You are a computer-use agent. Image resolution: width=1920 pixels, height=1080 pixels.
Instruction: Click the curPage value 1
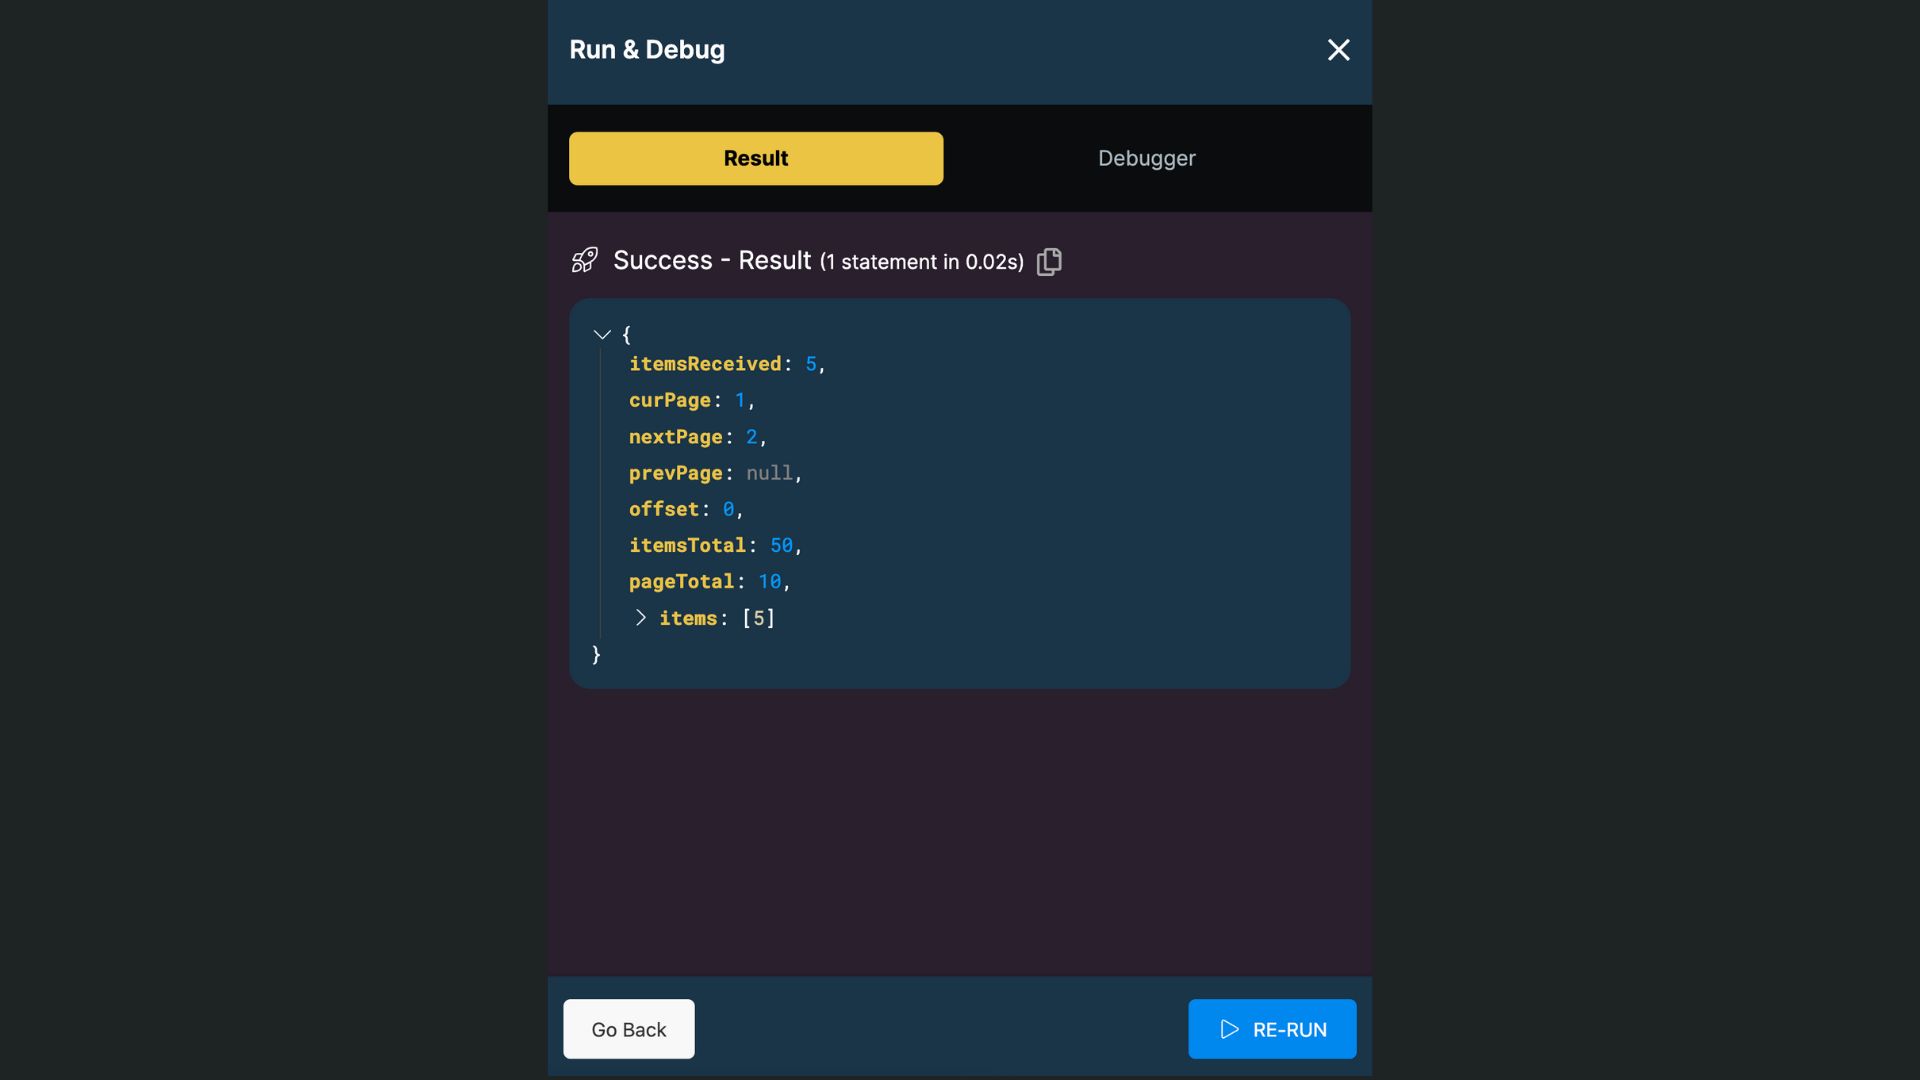[x=740, y=400]
